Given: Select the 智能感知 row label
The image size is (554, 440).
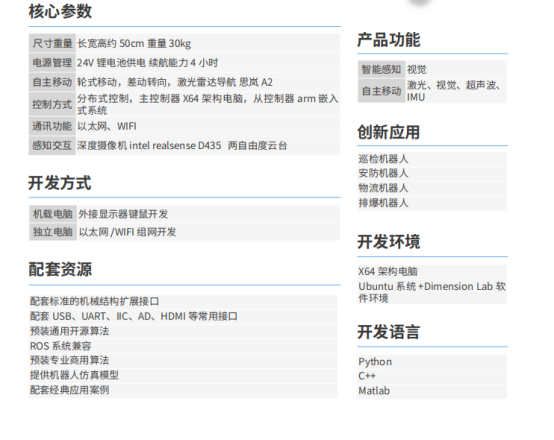Looking at the screenshot, I should 381,69.
